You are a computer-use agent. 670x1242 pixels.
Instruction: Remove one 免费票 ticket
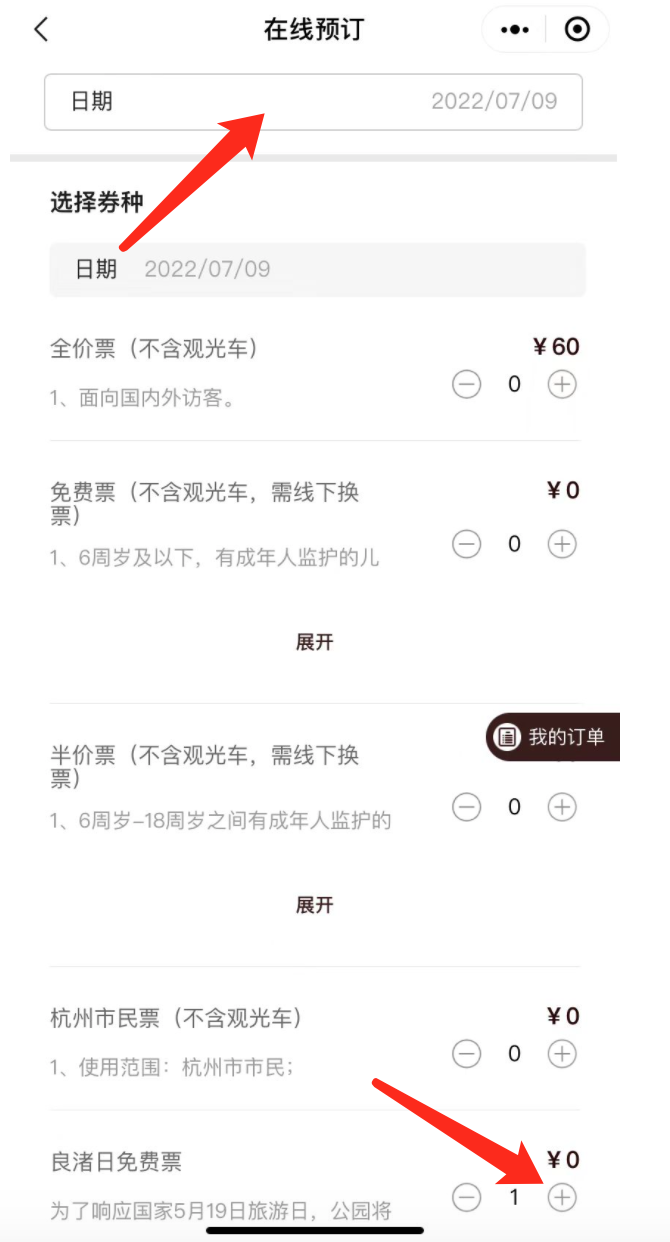pos(467,544)
